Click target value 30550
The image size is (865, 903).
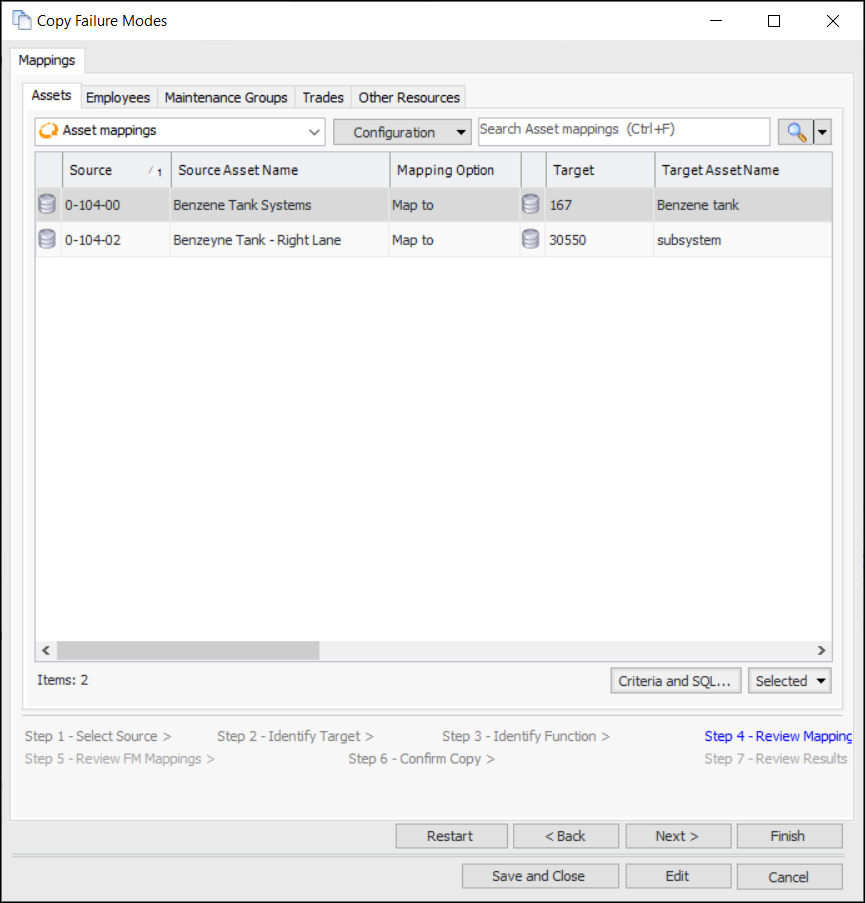point(599,240)
